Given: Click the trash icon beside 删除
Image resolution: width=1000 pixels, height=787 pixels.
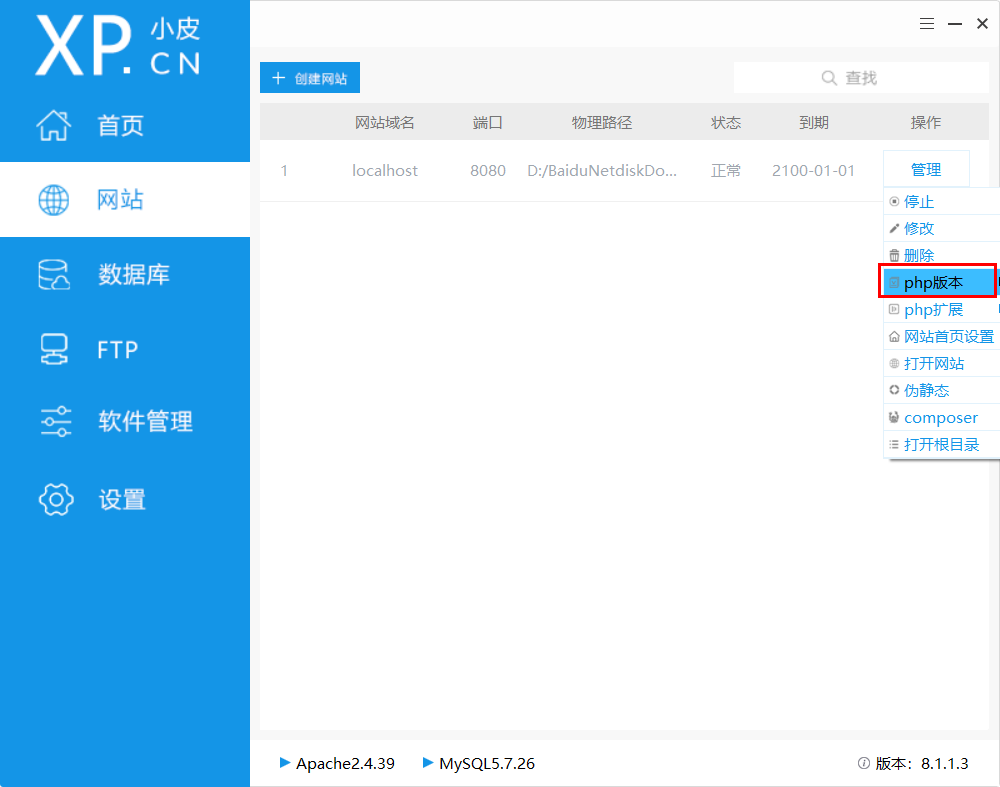Looking at the screenshot, I should click(x=894, y=255).
